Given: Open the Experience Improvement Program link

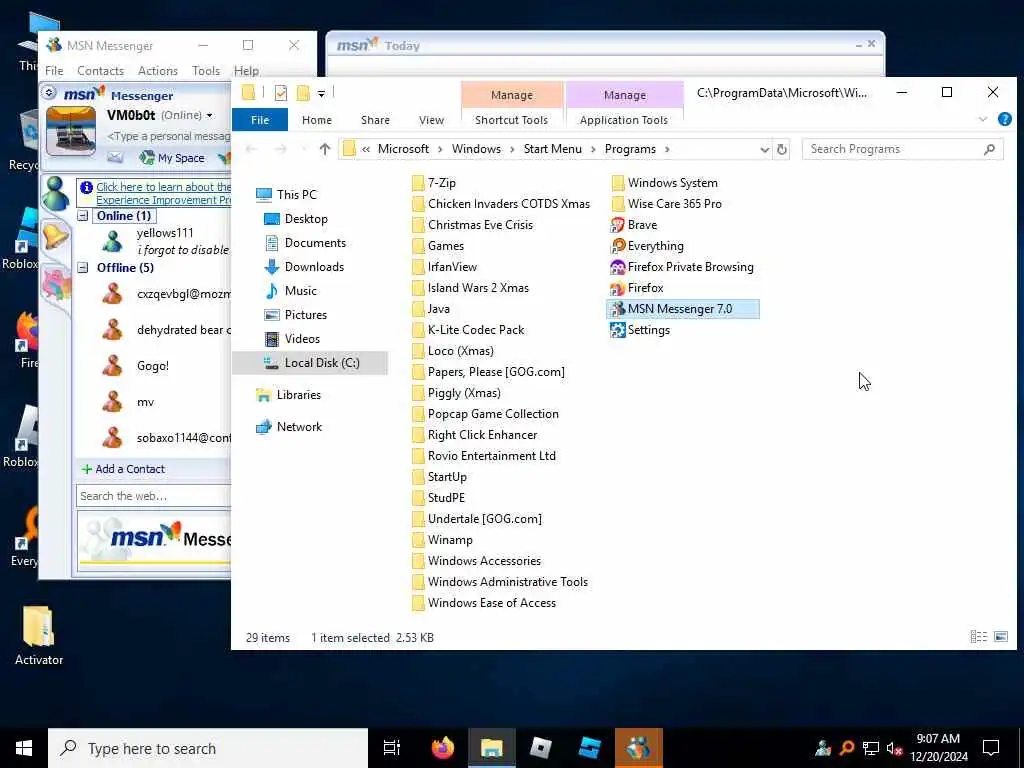Looking at the screenshot, I should pos(163,193).
